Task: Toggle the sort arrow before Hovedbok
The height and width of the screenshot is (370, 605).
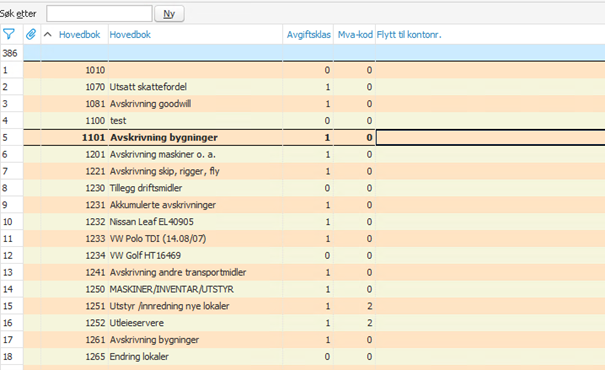Action: tap(47, 35)
